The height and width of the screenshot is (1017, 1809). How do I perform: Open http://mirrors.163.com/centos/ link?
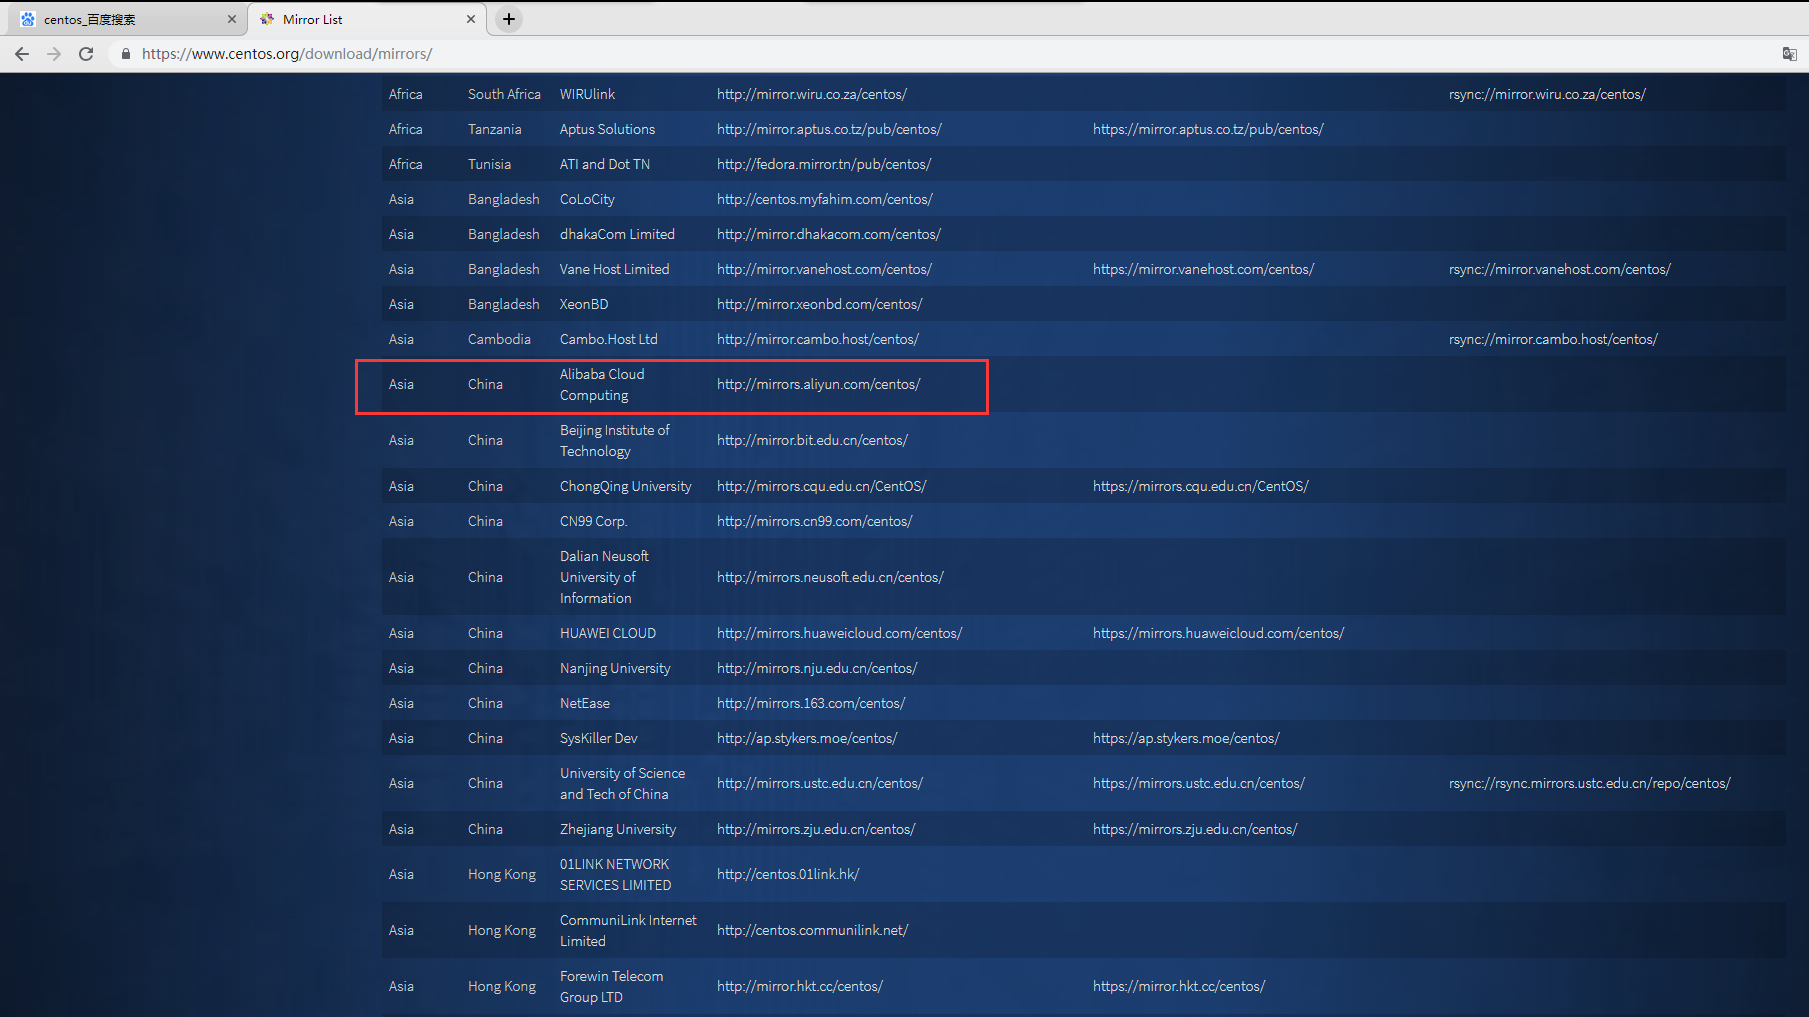click(811, 703)
